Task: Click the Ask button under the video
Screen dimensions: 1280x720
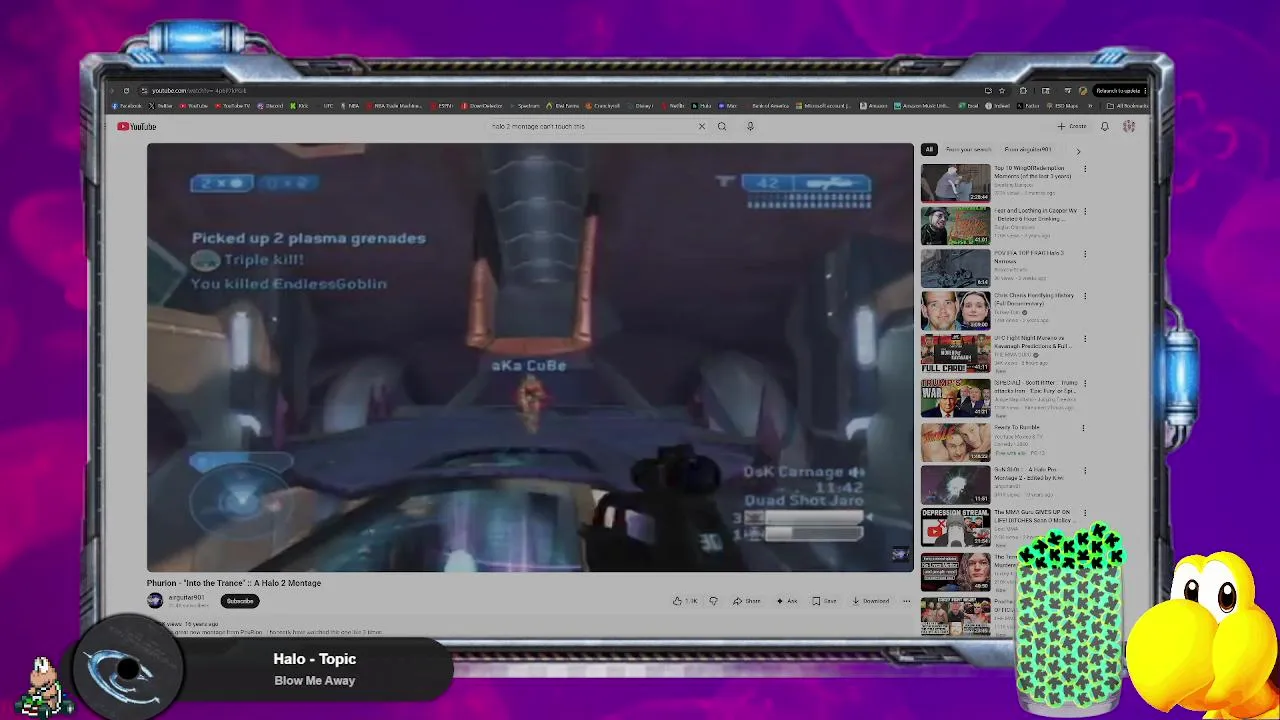Action: pyautogui.click(x=787, y=601)
